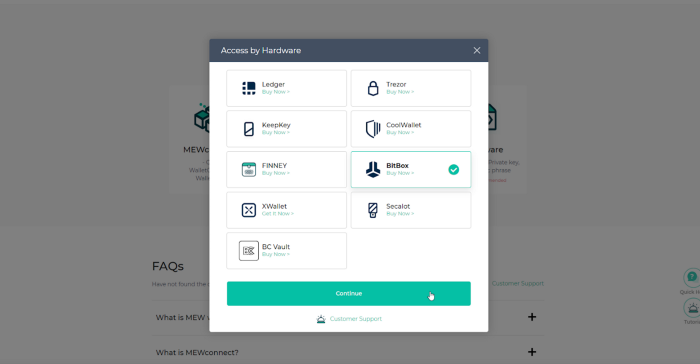
Task: Click the Tutorial bell icon on right edge
Action: point(692,308)
